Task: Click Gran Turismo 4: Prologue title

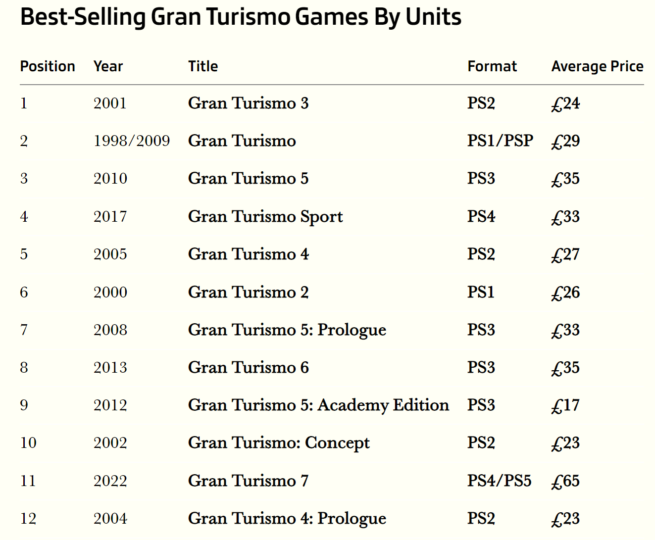Action: pos(287,519)
